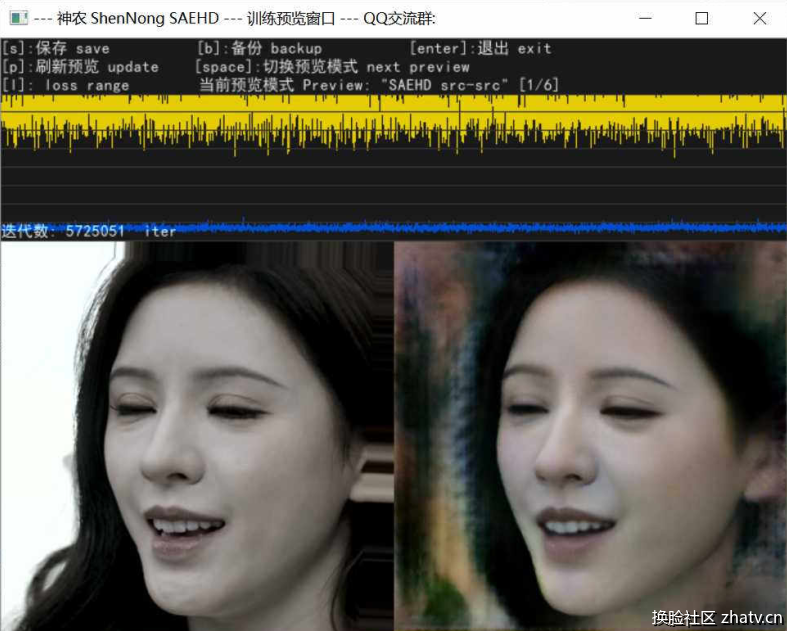Maximize the training preview window
The width and height of the screenshot is (787, 631).
point(702,19)
